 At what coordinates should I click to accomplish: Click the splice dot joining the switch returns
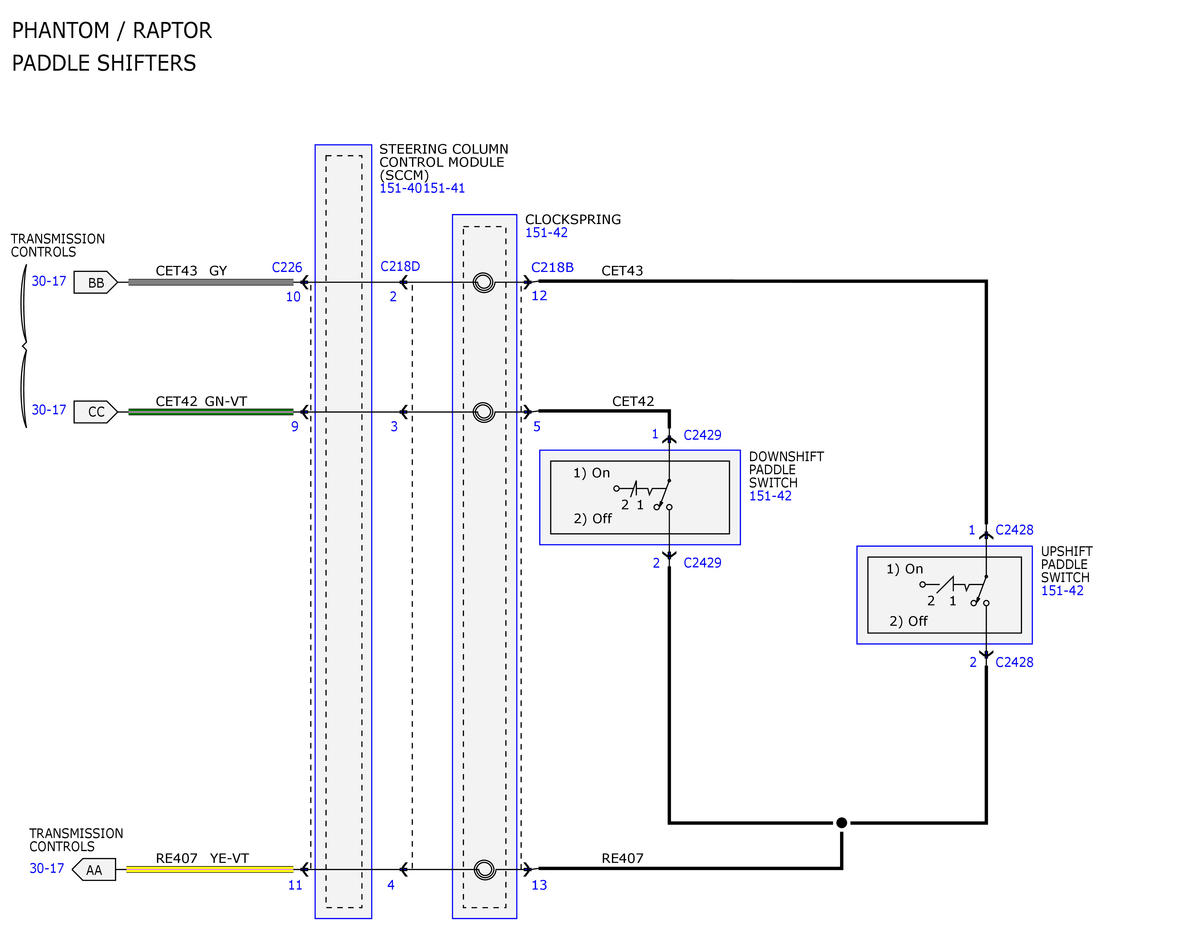841,823
